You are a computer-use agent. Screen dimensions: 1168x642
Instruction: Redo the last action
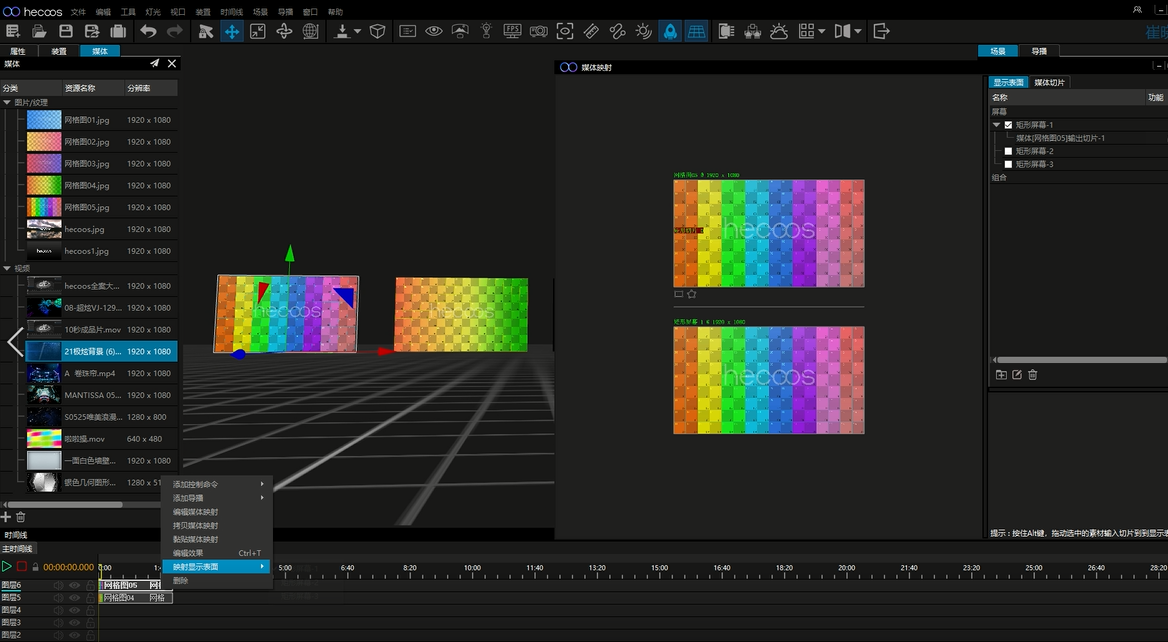pos(174,31)
